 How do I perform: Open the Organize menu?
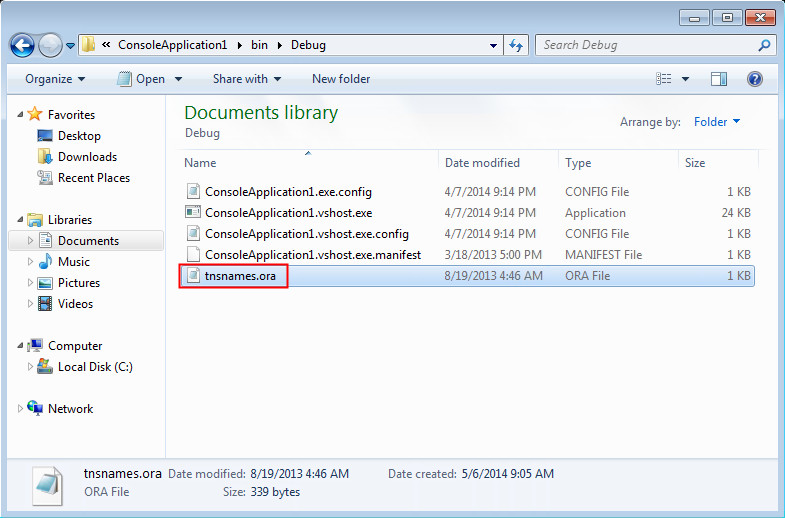pos(55,79)
